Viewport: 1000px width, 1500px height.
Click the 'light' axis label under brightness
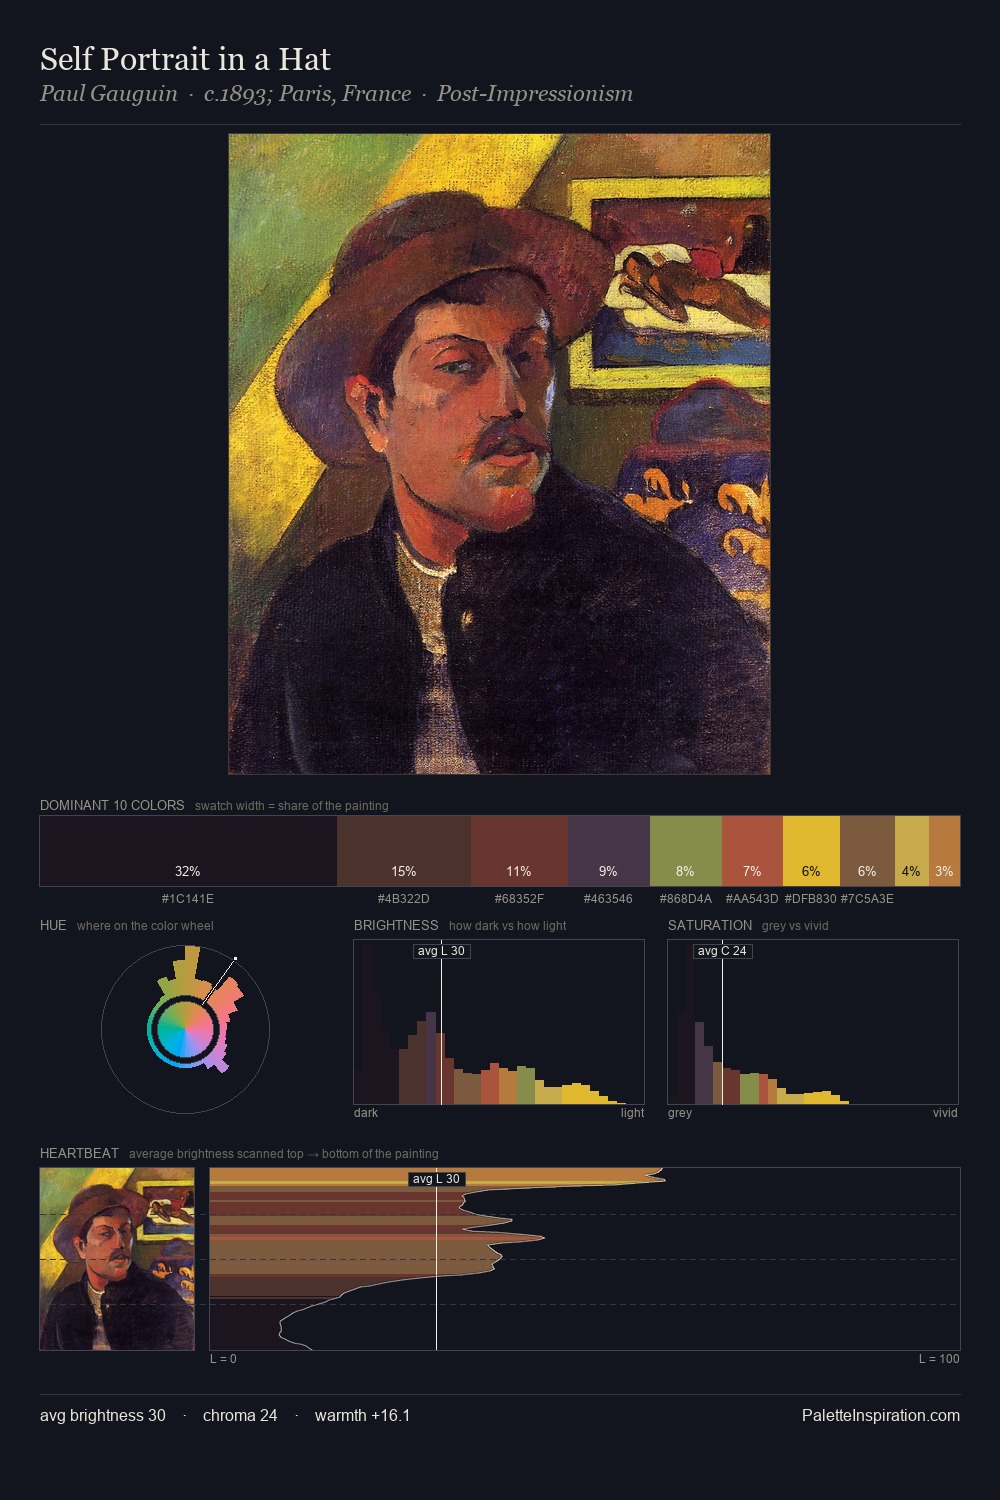coord(632,1113)
